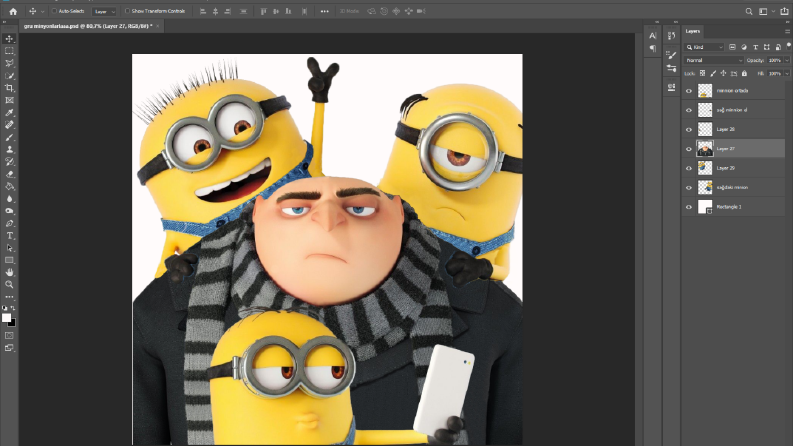The height and width of the screenshot is (446, 793).
Task: Align top edges in options bar
Action: coord(263,11)
